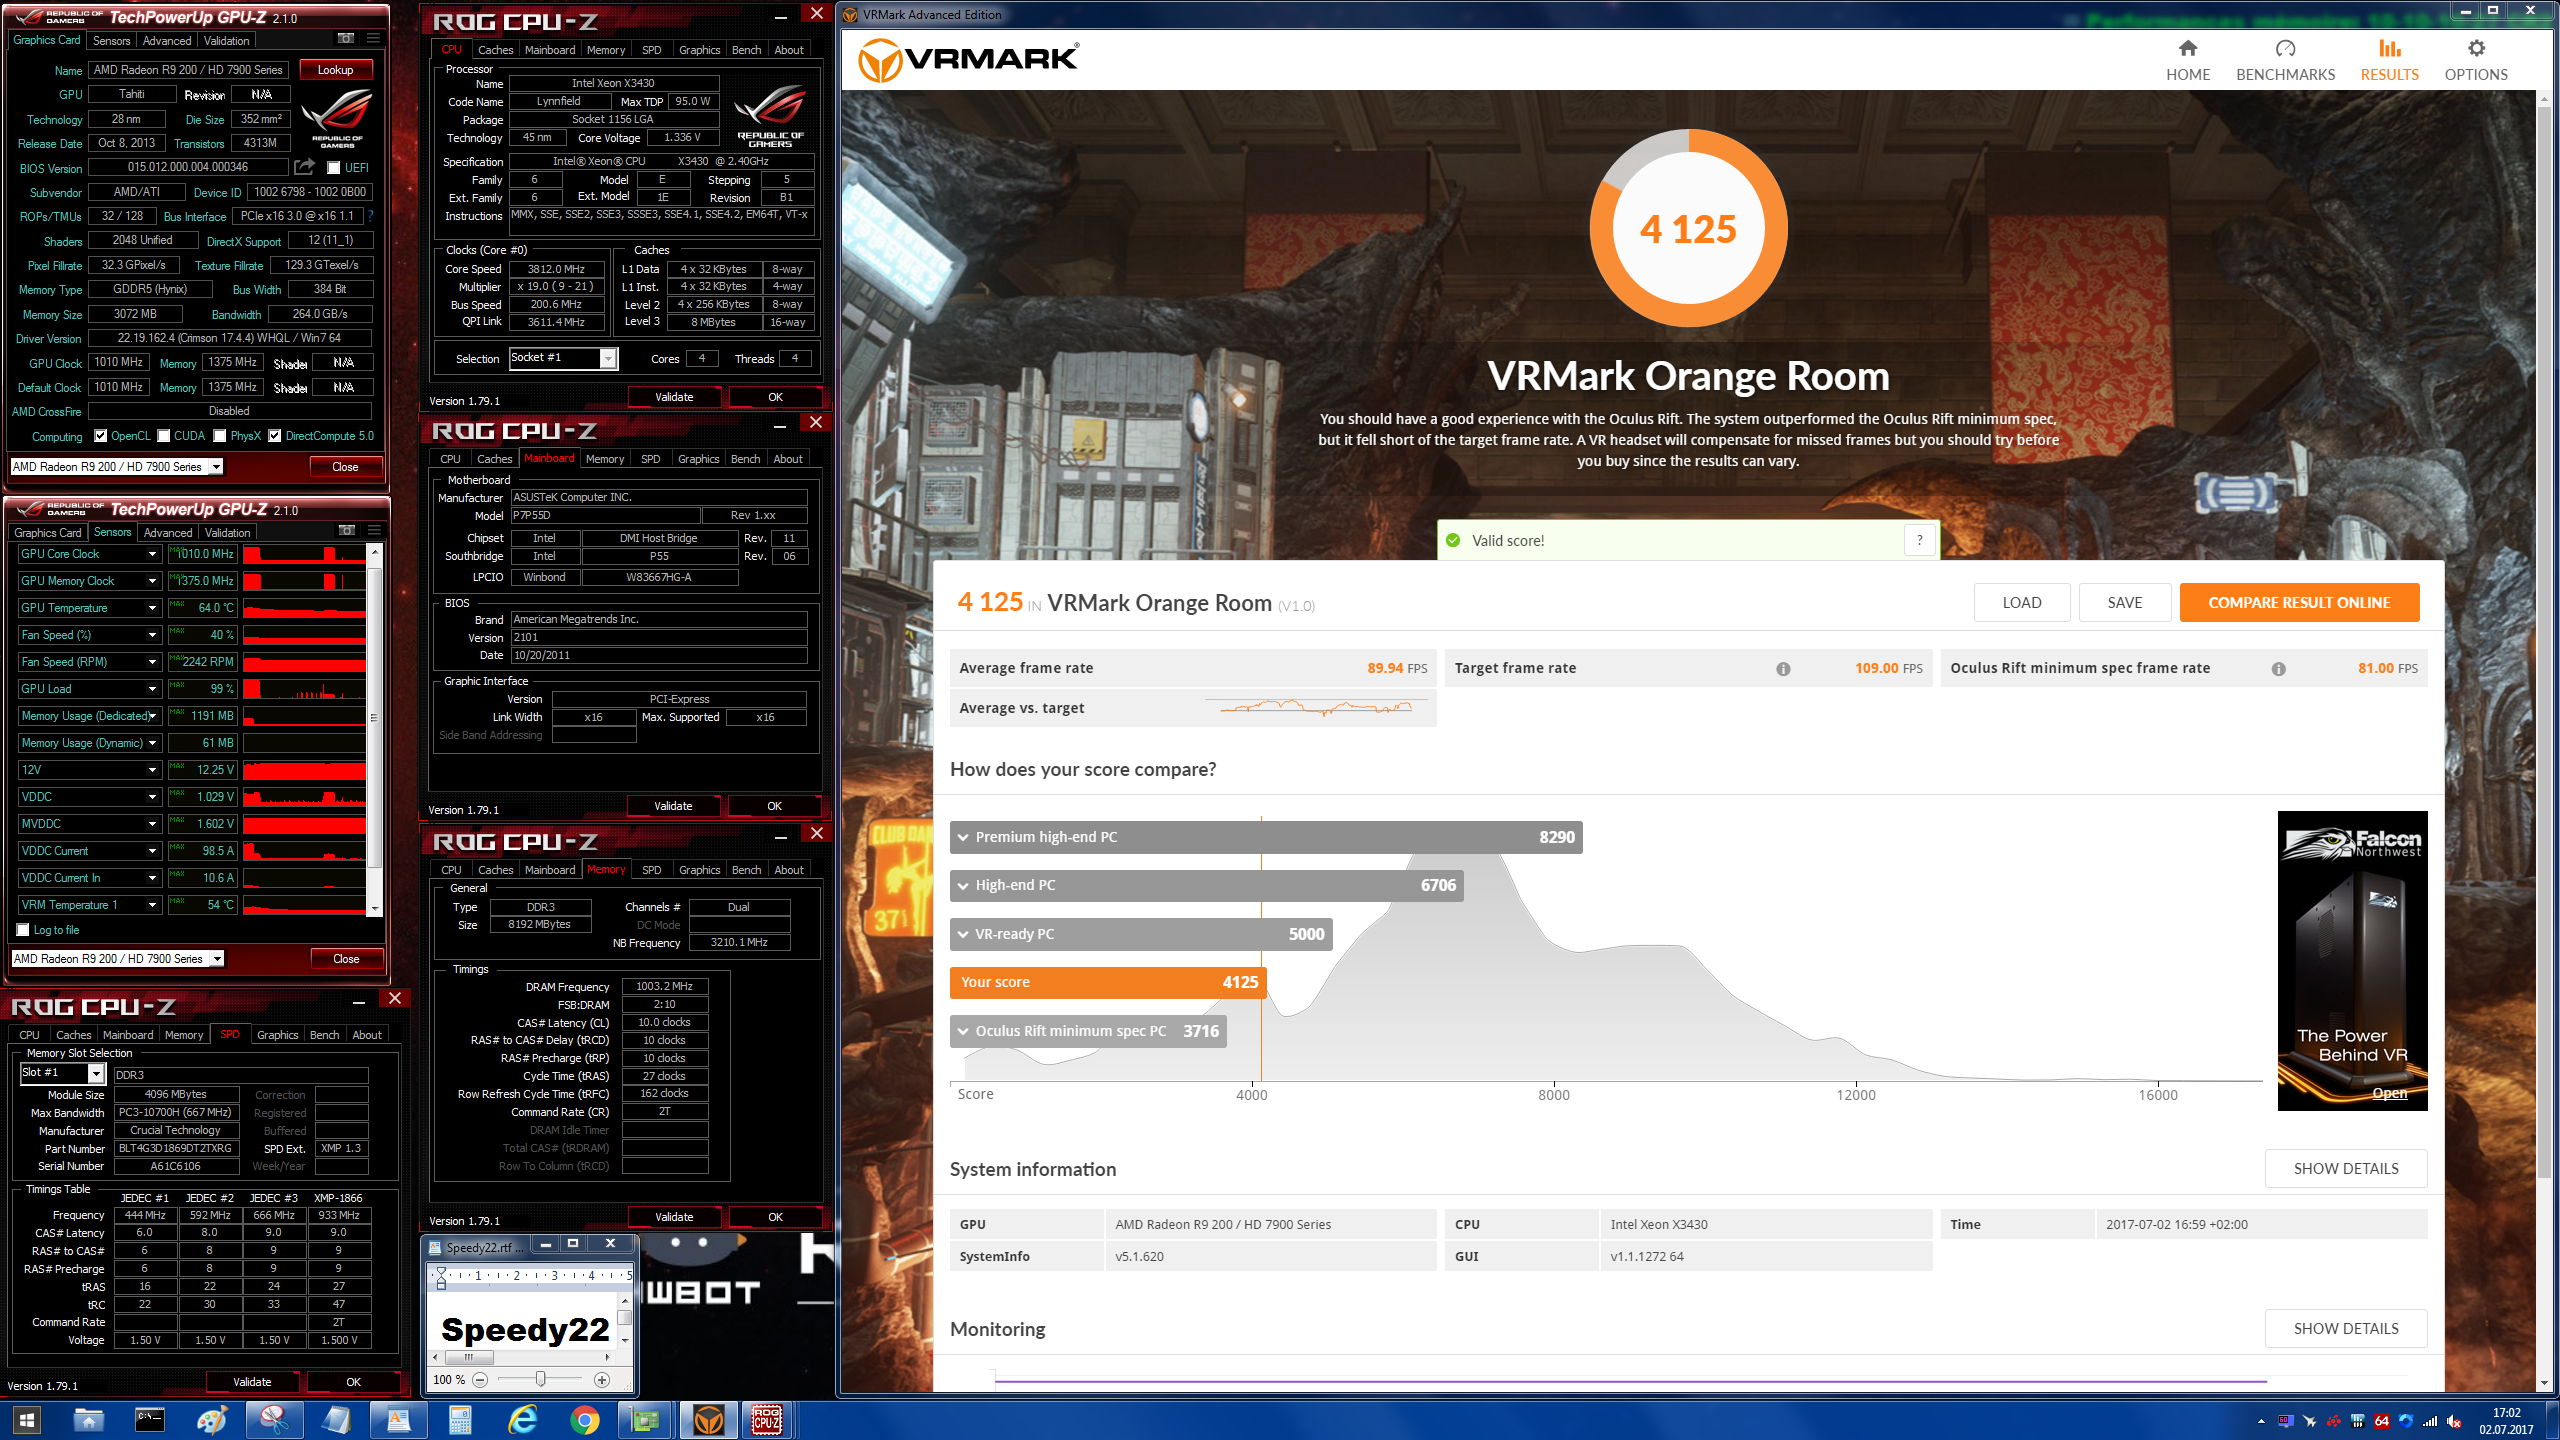Open Graphics tab in CPU-Z Mainboard window
Screen dimensions: 2560x1440
(x=698, y=459)
